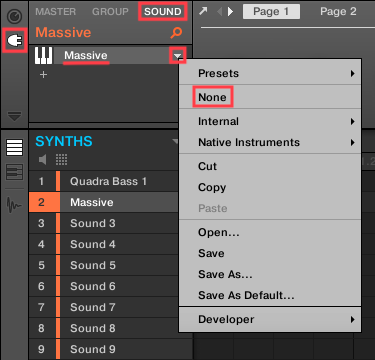
Task: Click slot number 1 in sound list
Action: click(41, 181)
